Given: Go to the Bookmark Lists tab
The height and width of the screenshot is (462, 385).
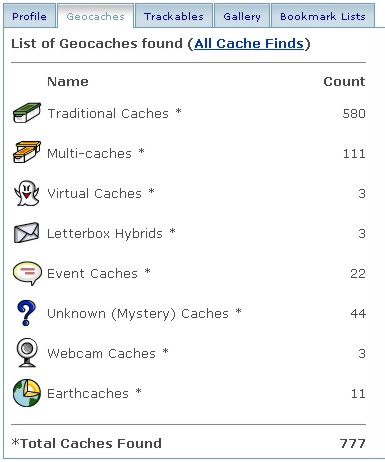Looking at the screenshot, I should [x=323, y=16].
